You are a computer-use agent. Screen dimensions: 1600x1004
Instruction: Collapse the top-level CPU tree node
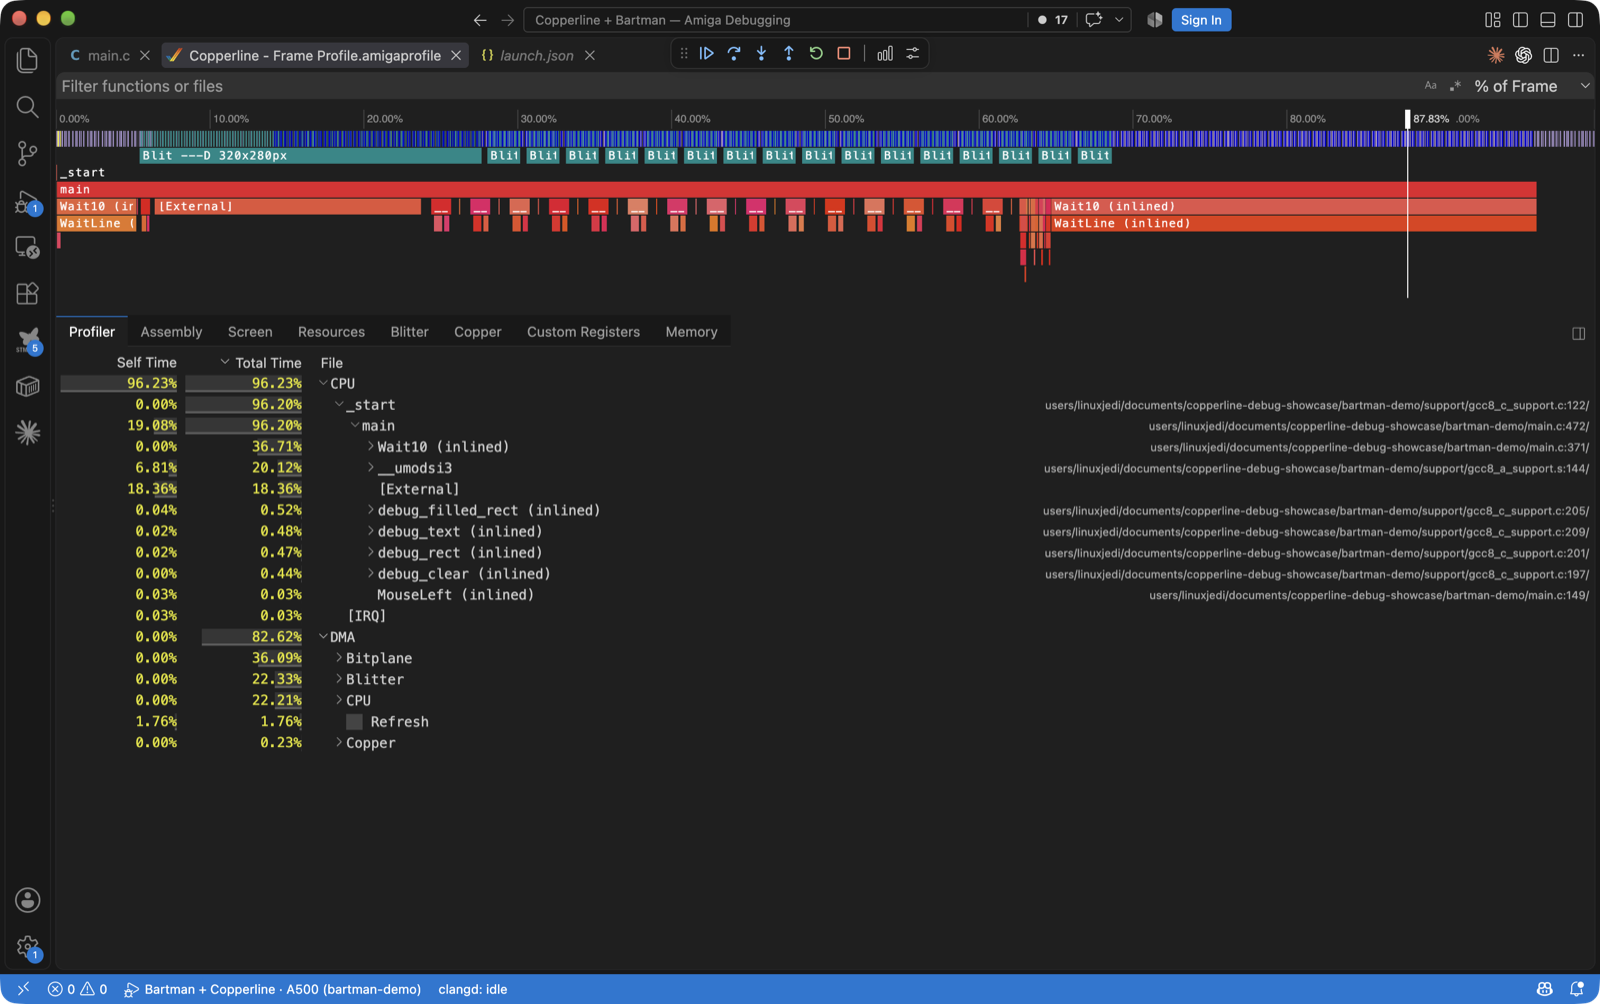pos(323,383)
